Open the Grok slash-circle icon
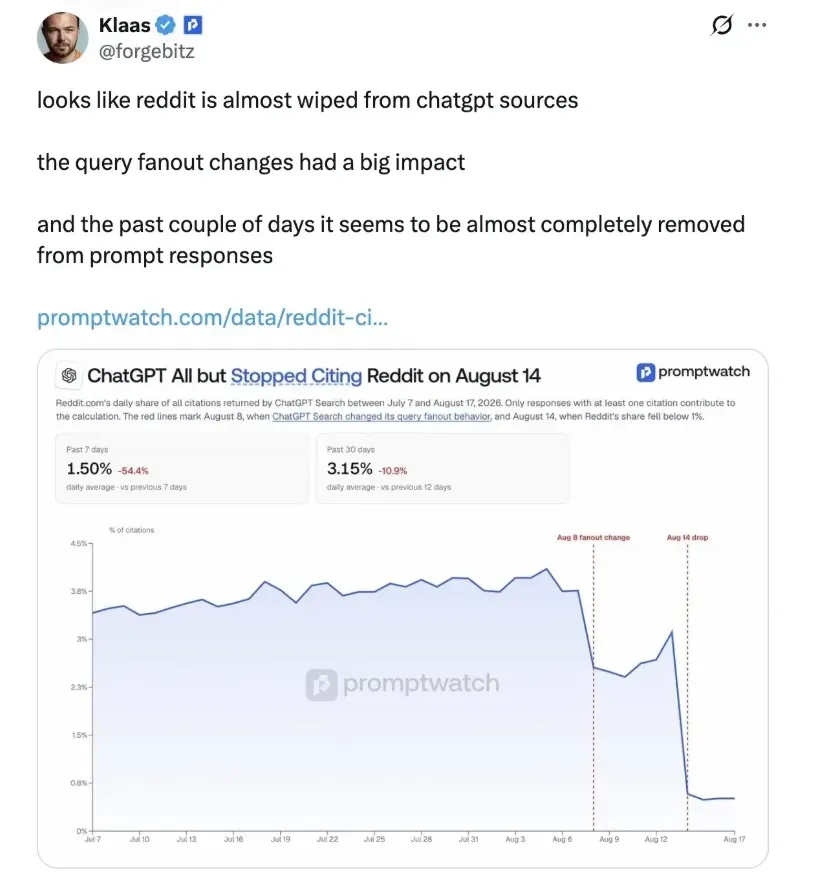825x882 pixels. pos(722,25)
